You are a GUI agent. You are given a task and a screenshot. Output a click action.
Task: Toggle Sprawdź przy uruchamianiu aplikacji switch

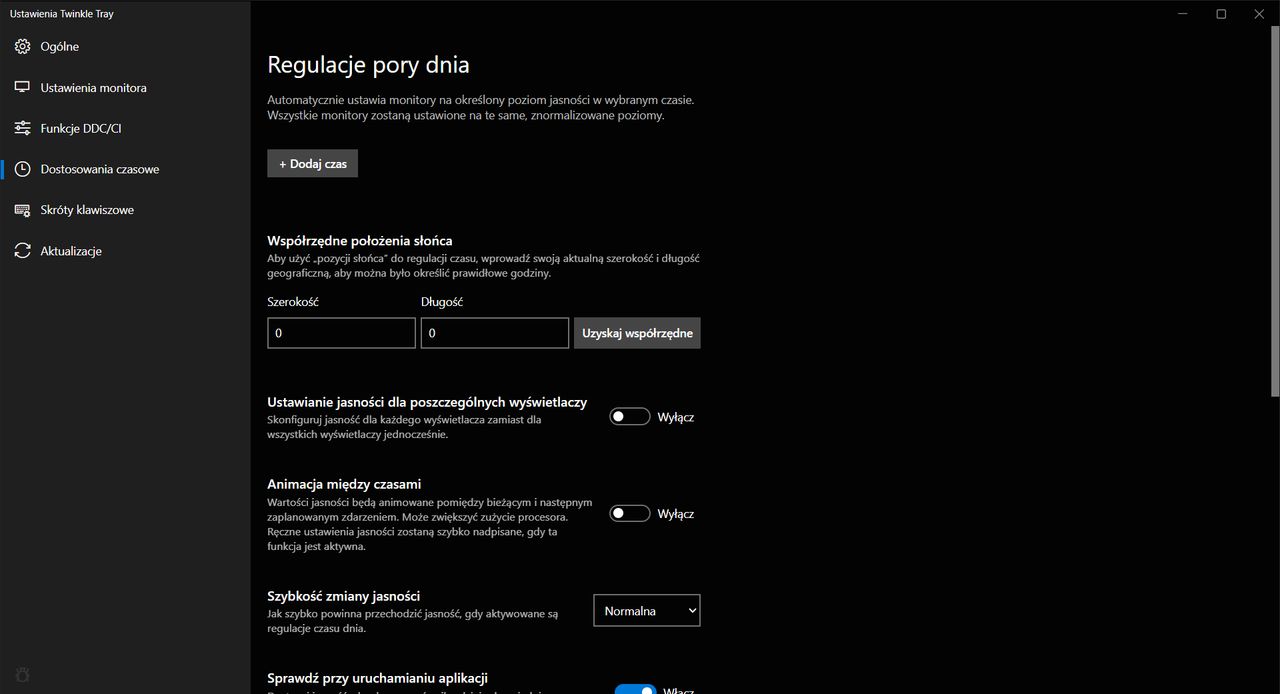coord(635,690)
